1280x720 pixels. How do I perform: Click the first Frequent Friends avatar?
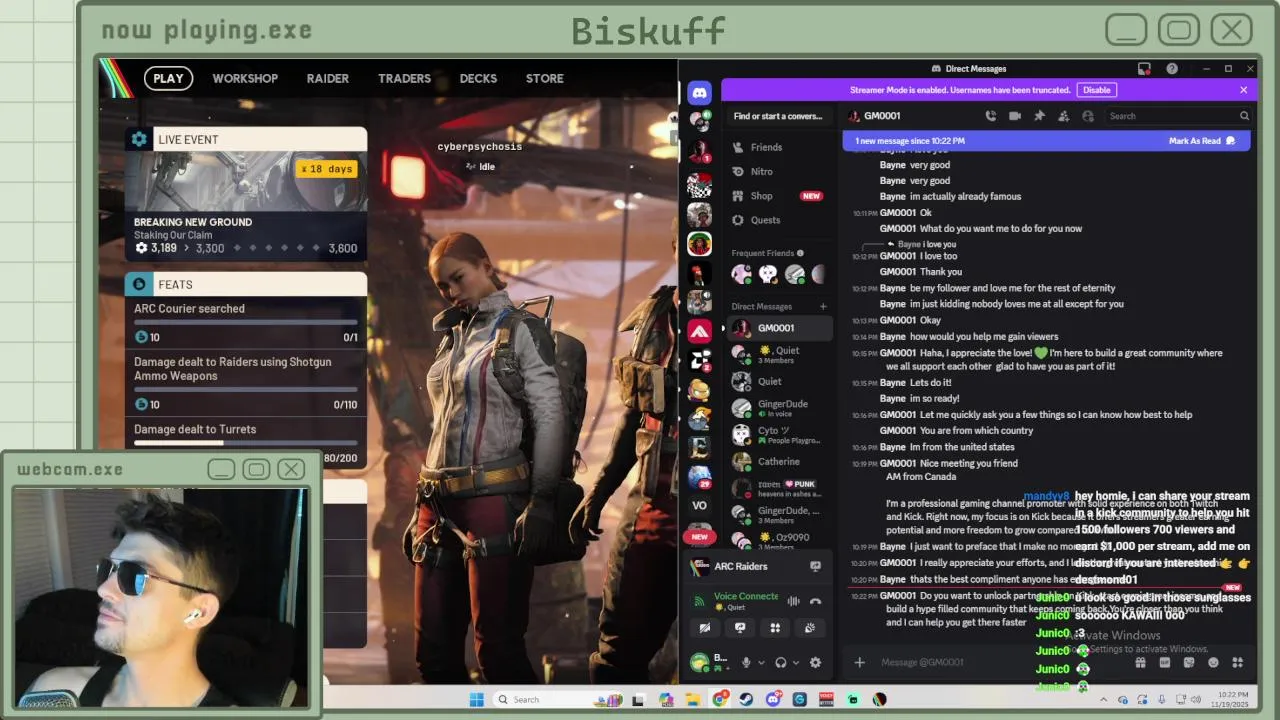point(741,273)
